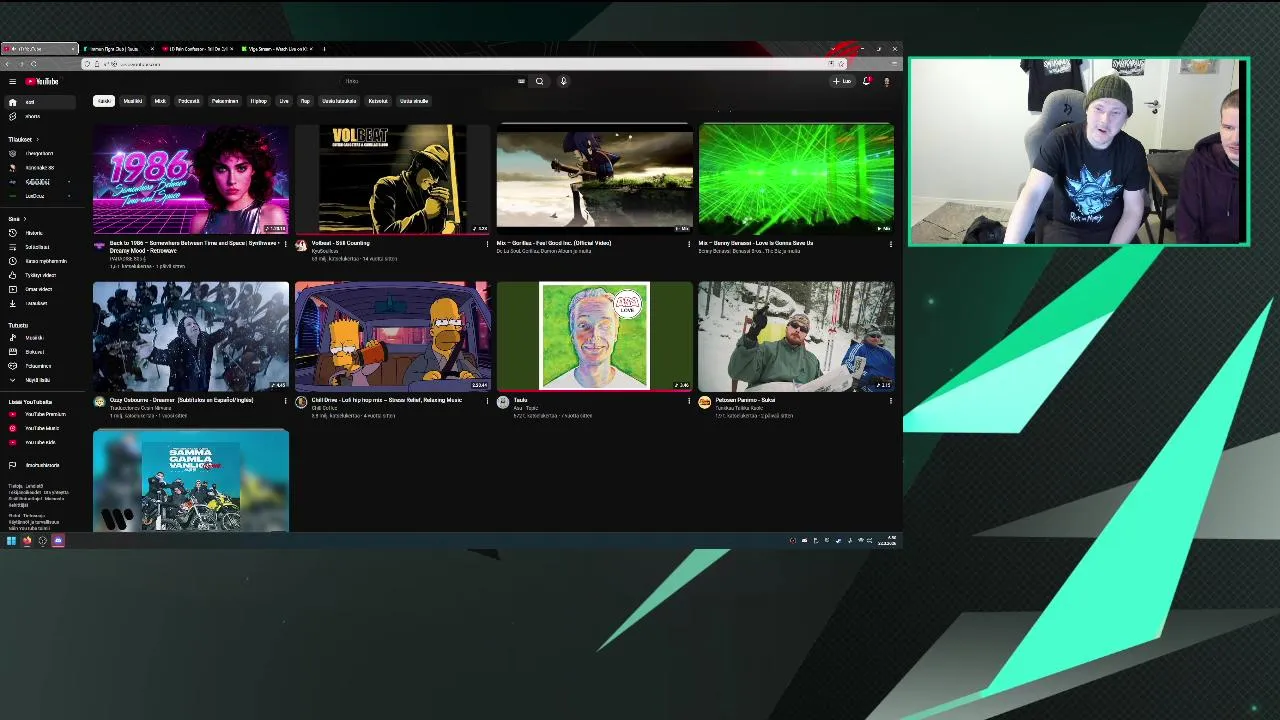This screenshot has height=720, width=1280.
Task: Open YouTube Premium in the sidebar
Action: point(39,414)
